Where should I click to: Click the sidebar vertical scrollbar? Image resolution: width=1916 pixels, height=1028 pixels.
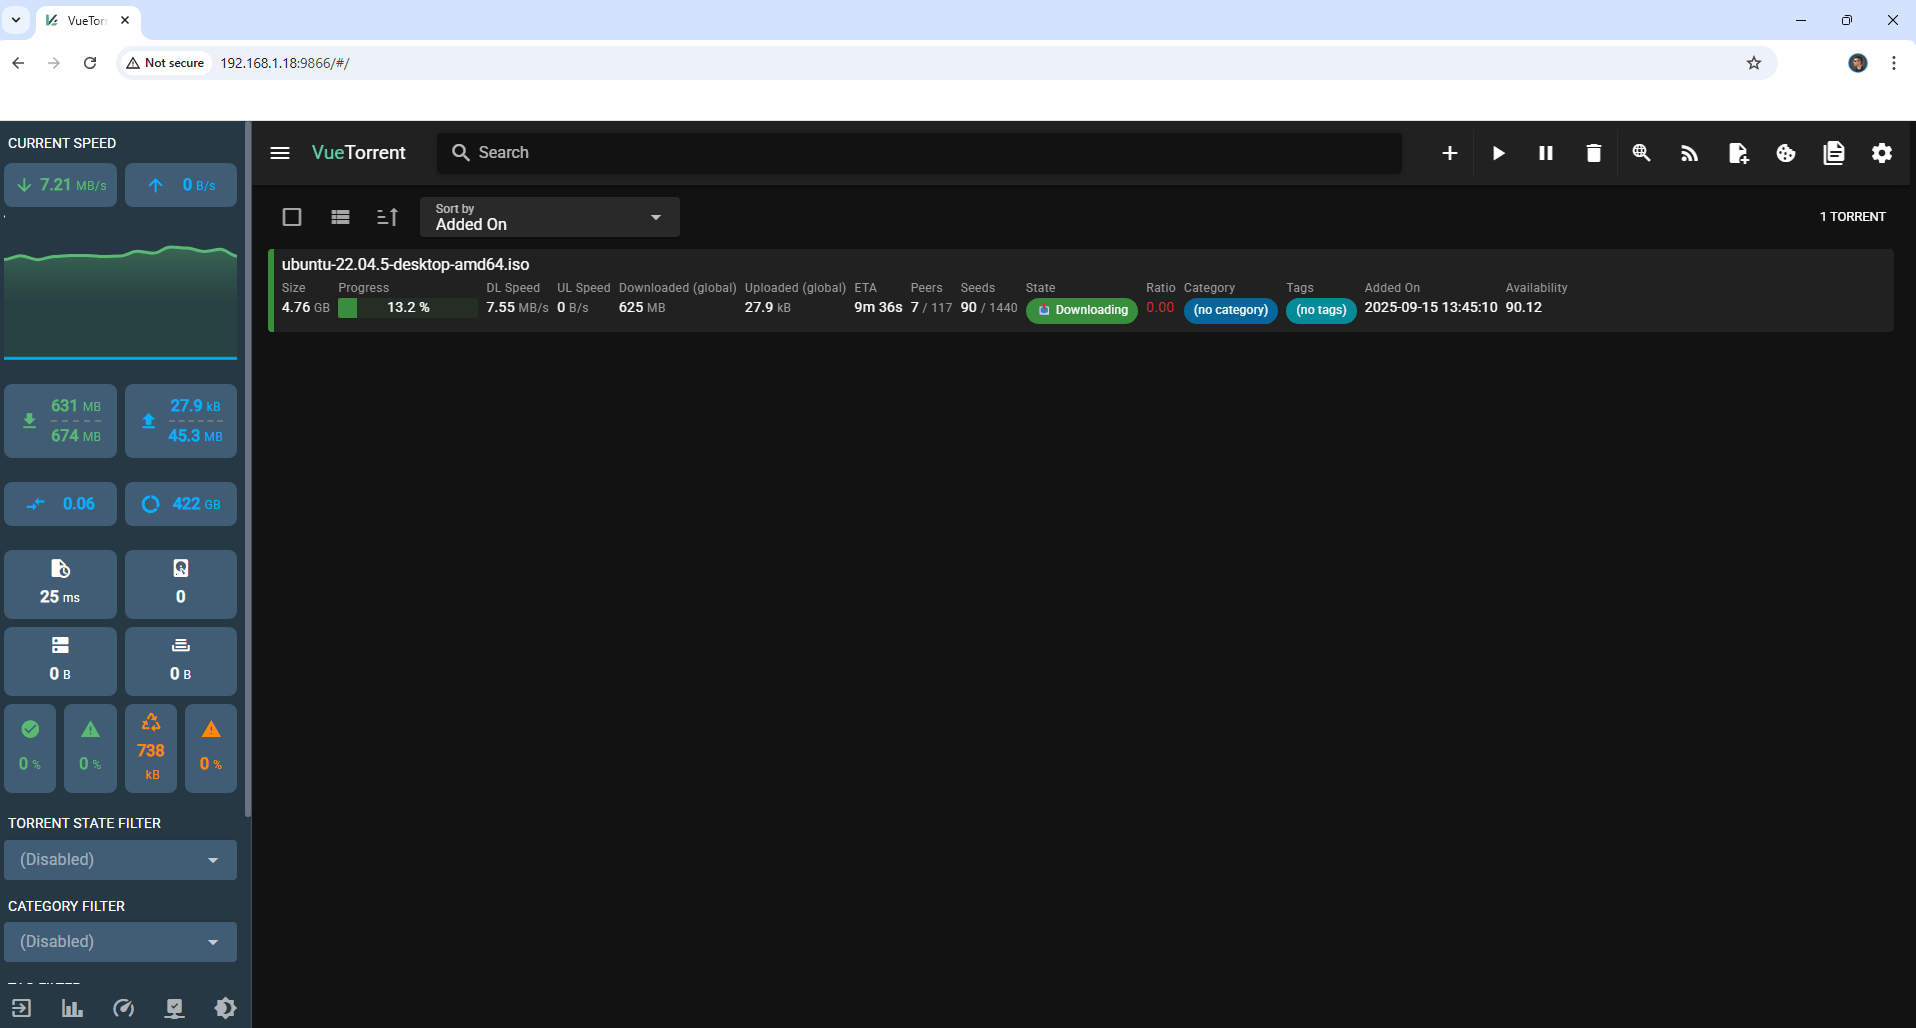pyautogui.click(x=247, y=470)
